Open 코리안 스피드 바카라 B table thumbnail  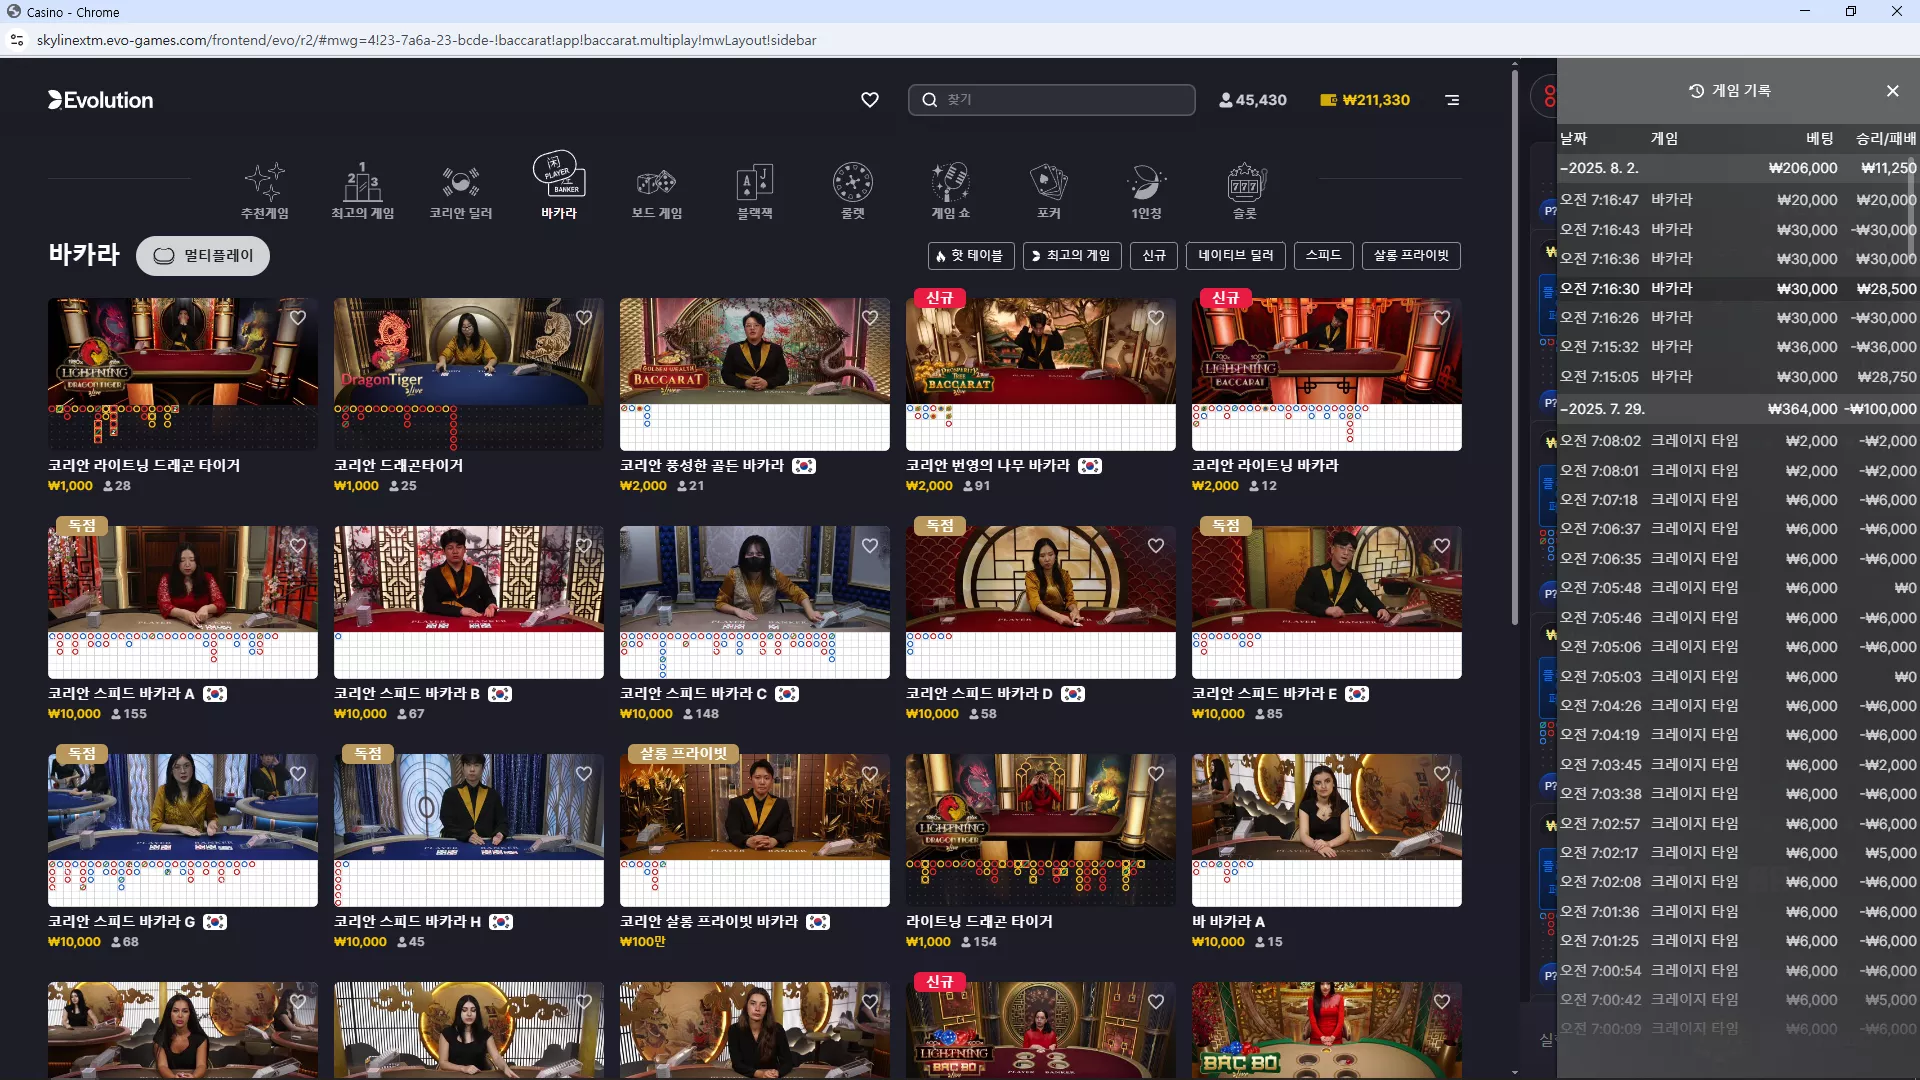[x=469, y=602]
